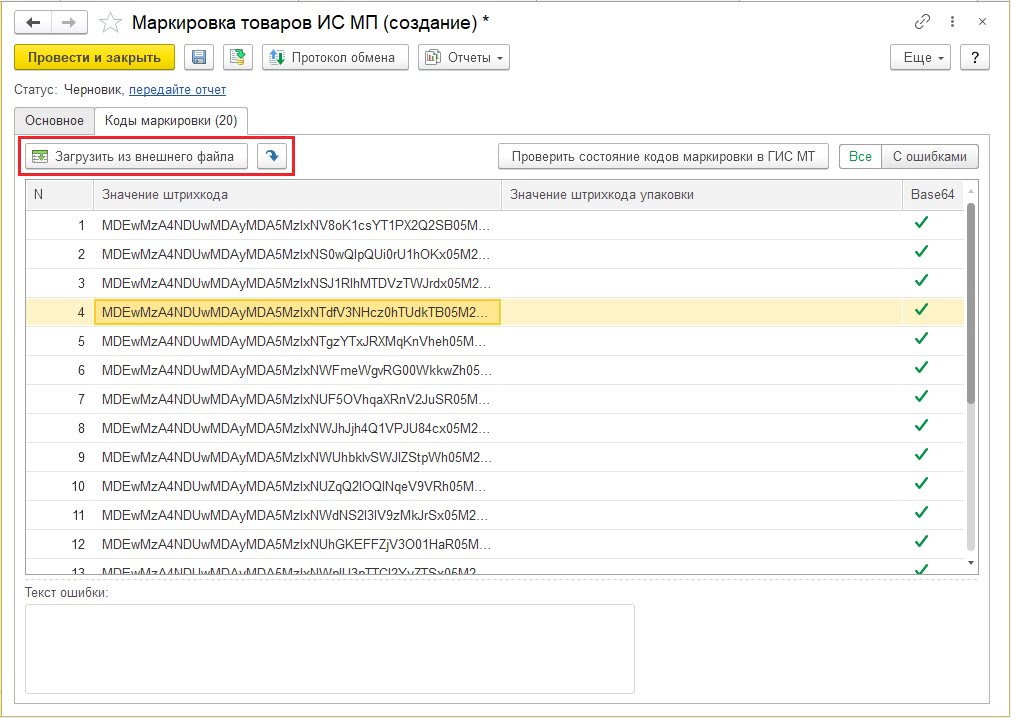Click the post document icon
Image resolution: width=1011 pixels, height=718 pixels.
pos(238,58)
